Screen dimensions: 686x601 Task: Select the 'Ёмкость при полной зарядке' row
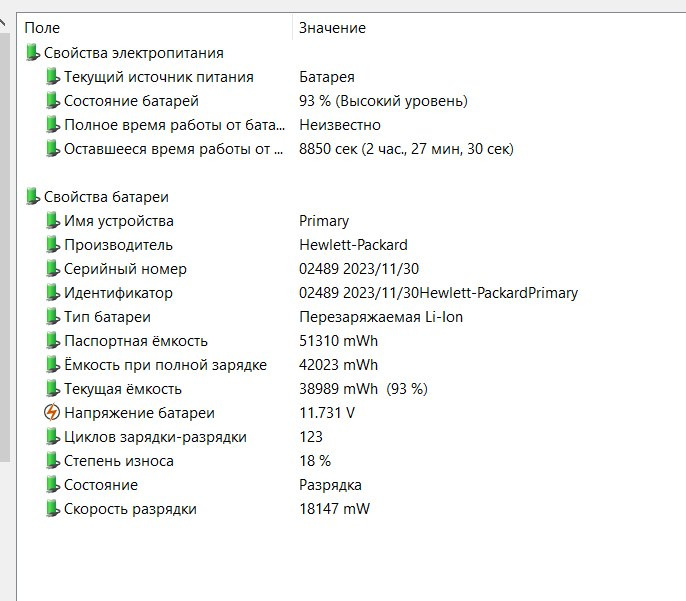pyautogui.click(x=165, y=365)
